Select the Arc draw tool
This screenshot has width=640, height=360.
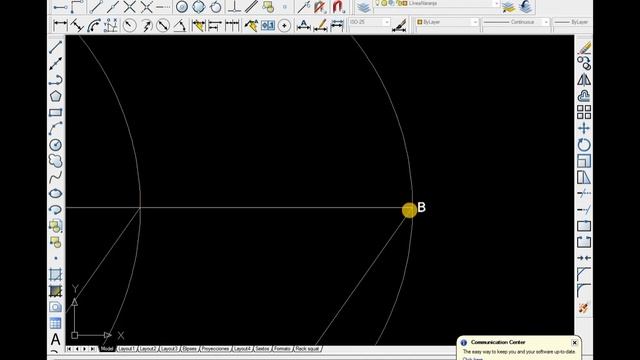click(56, 128)
